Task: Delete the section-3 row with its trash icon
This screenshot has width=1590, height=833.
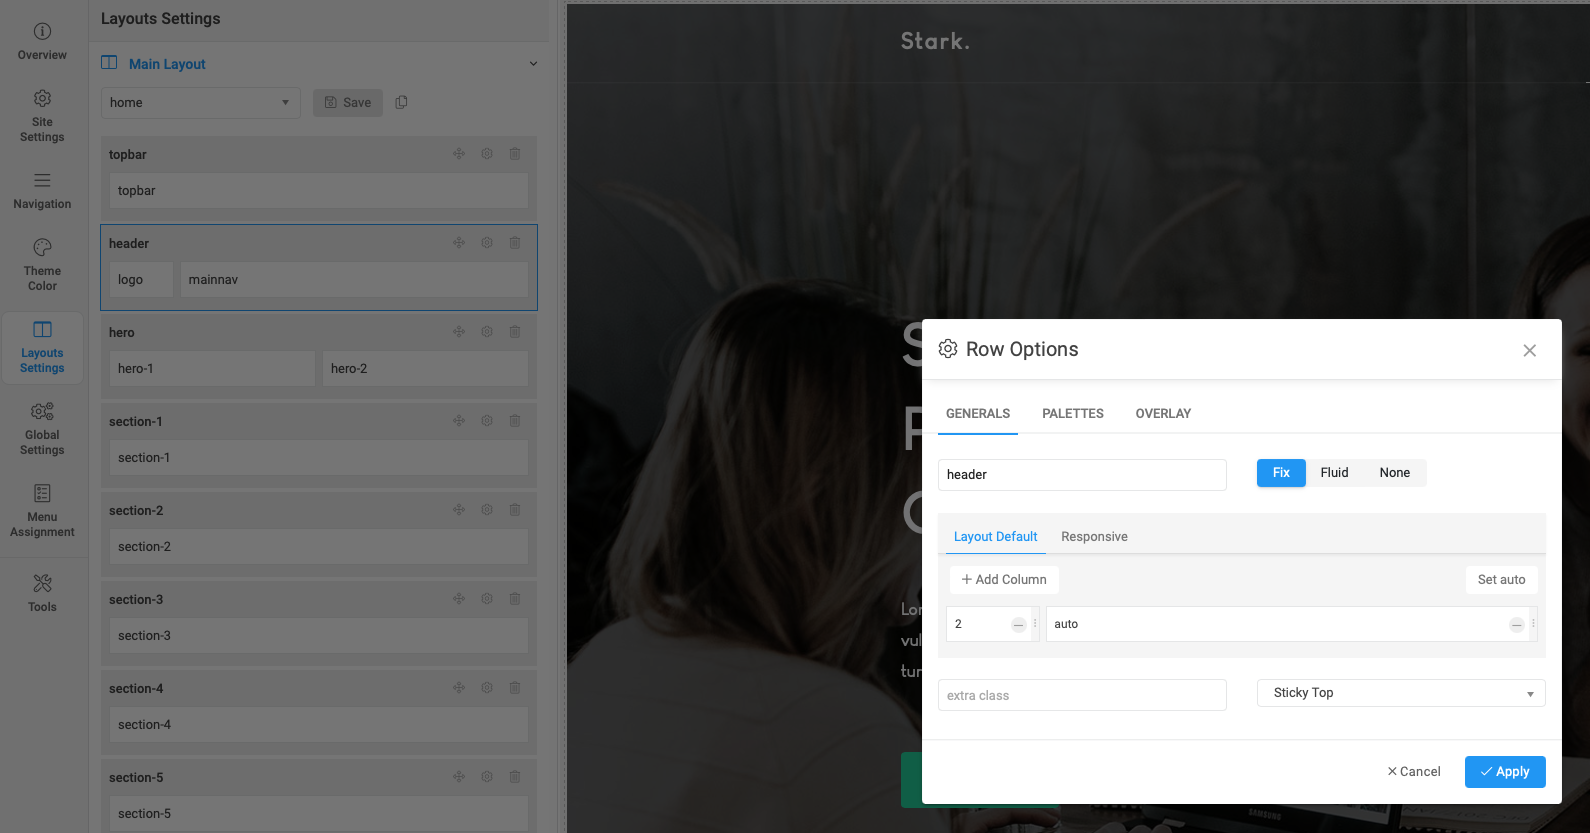Action: pos(515,599)
